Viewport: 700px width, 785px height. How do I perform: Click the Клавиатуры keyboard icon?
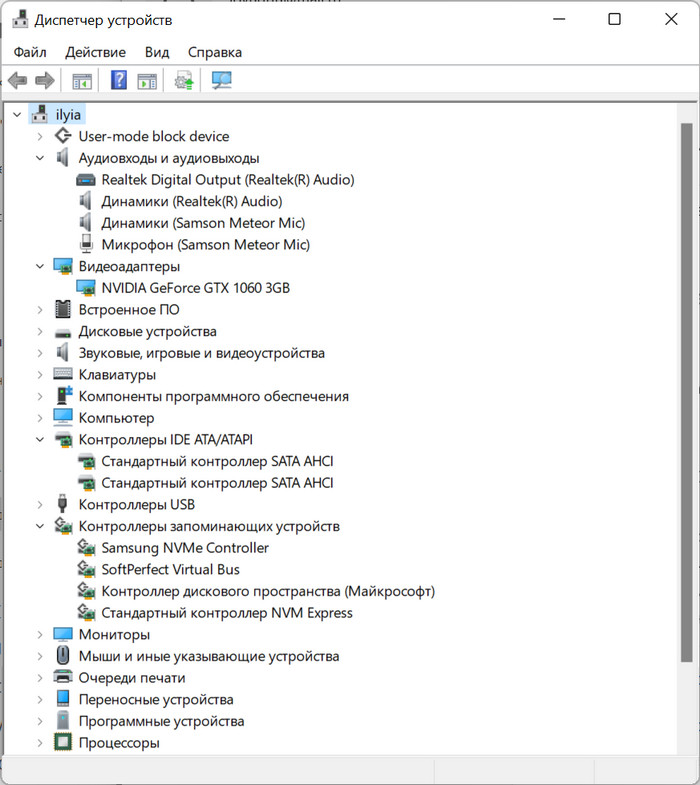click(x=63, y=374)
